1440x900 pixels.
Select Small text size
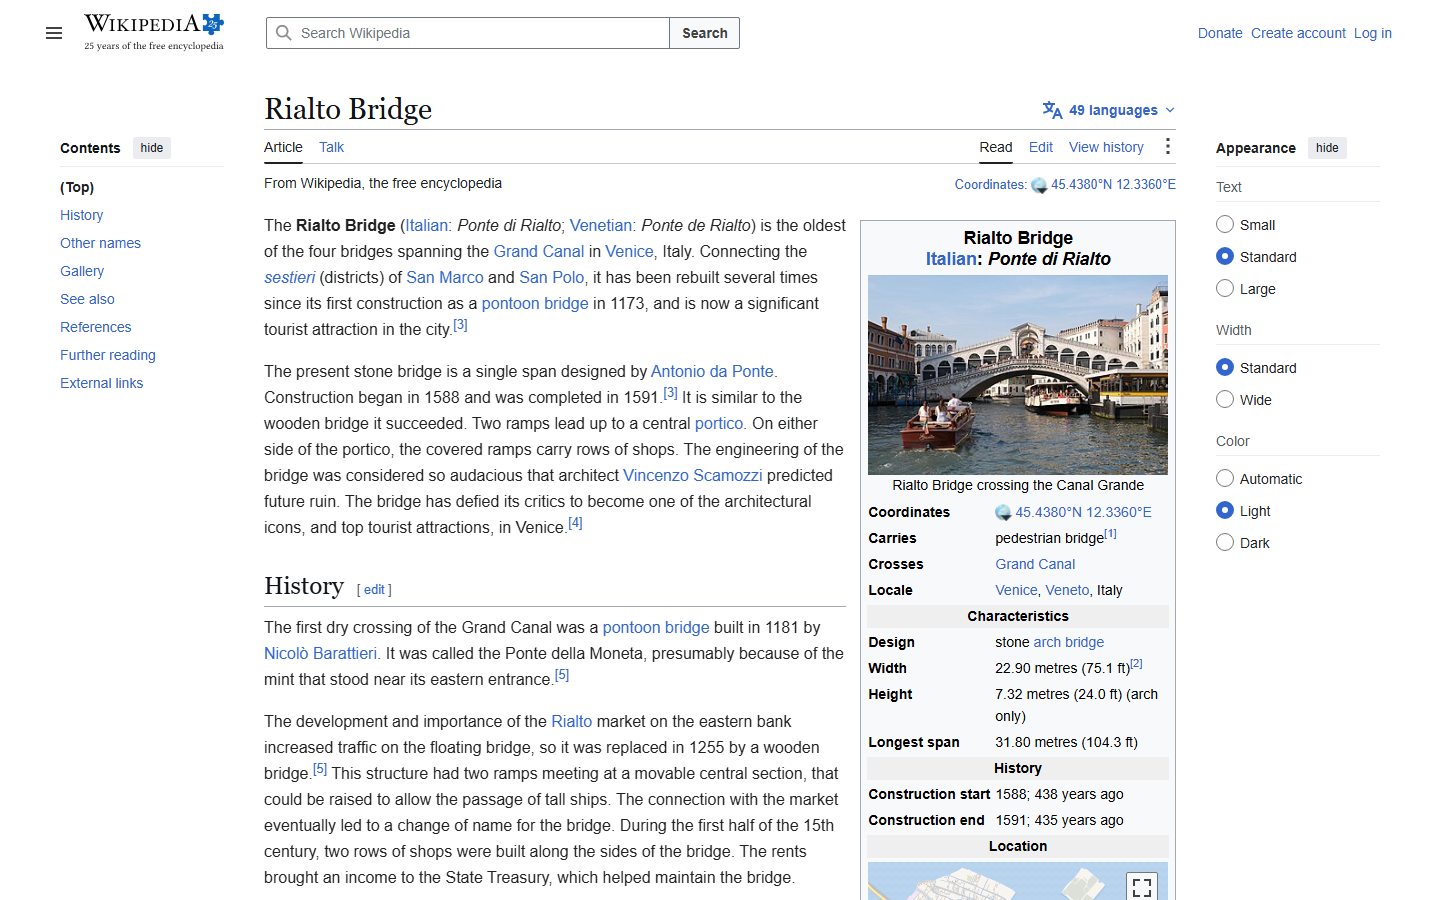pos(1225,224)
